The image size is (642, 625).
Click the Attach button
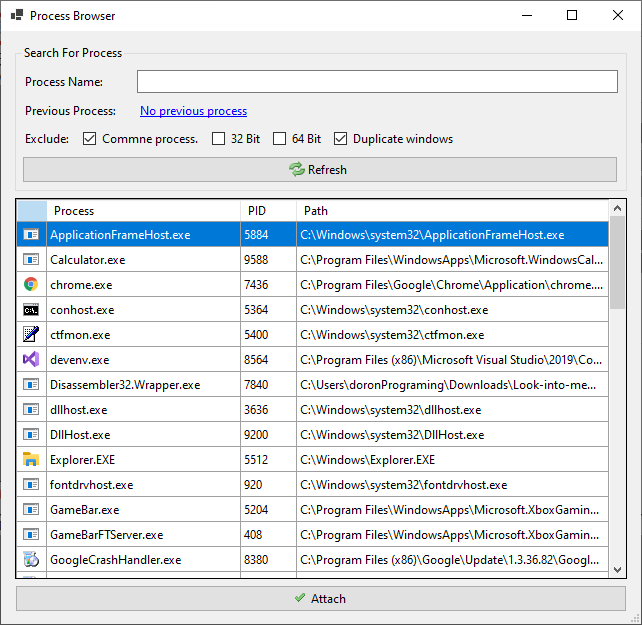click(321, 598)
